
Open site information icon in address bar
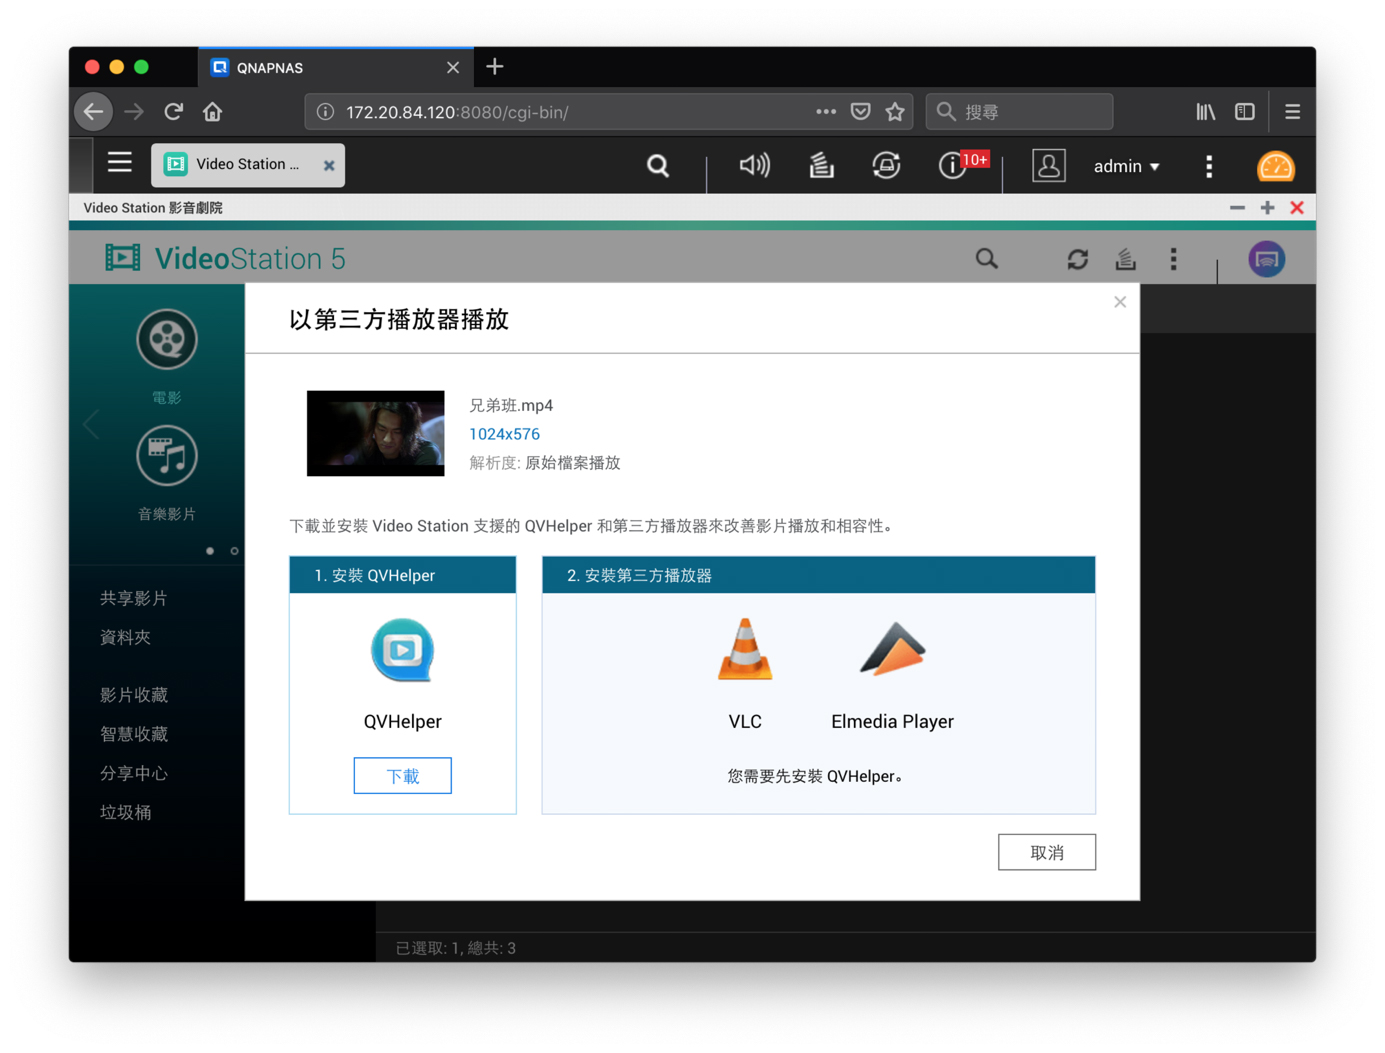[x=325, y=112]
